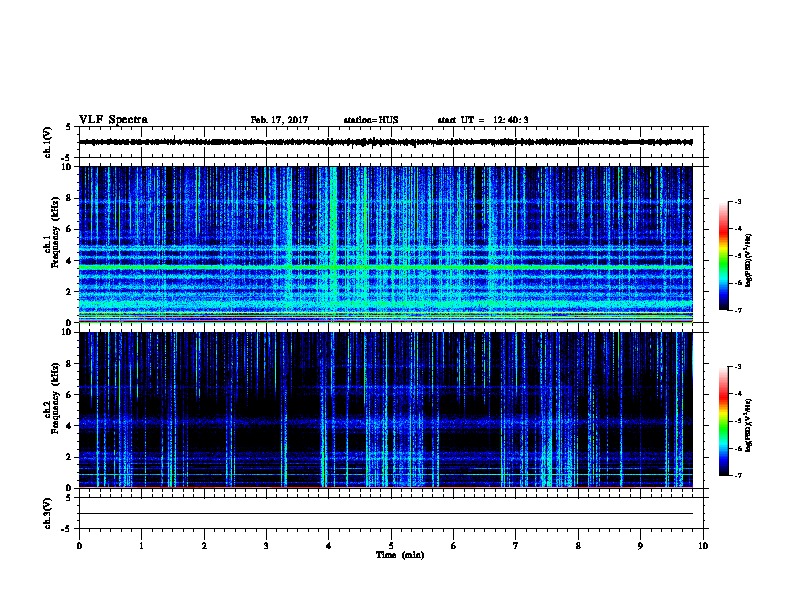
Task: Click the time axis tick label "9"
Action: pos(640,545)
